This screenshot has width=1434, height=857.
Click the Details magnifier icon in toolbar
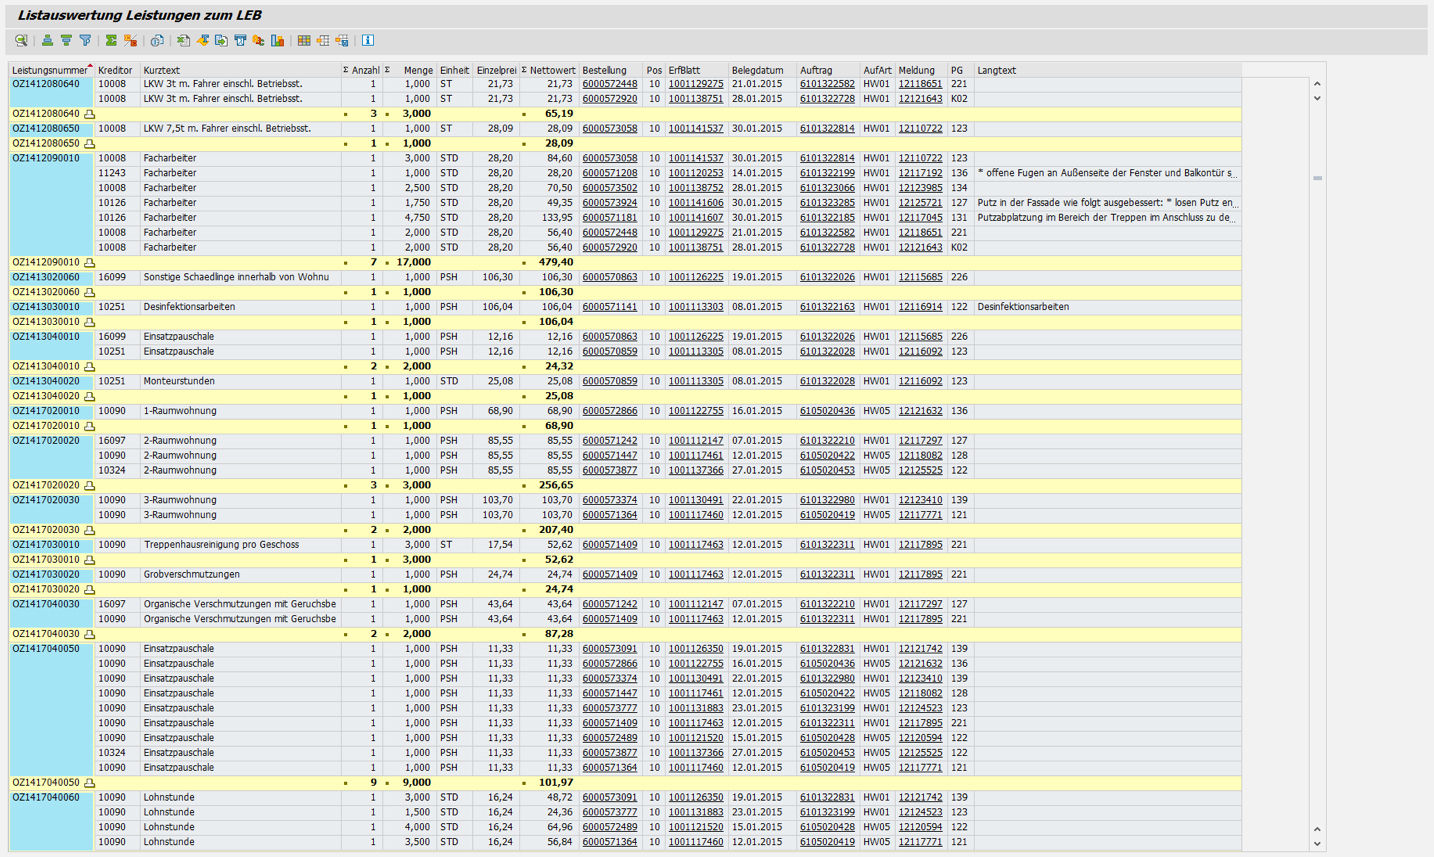21,41
